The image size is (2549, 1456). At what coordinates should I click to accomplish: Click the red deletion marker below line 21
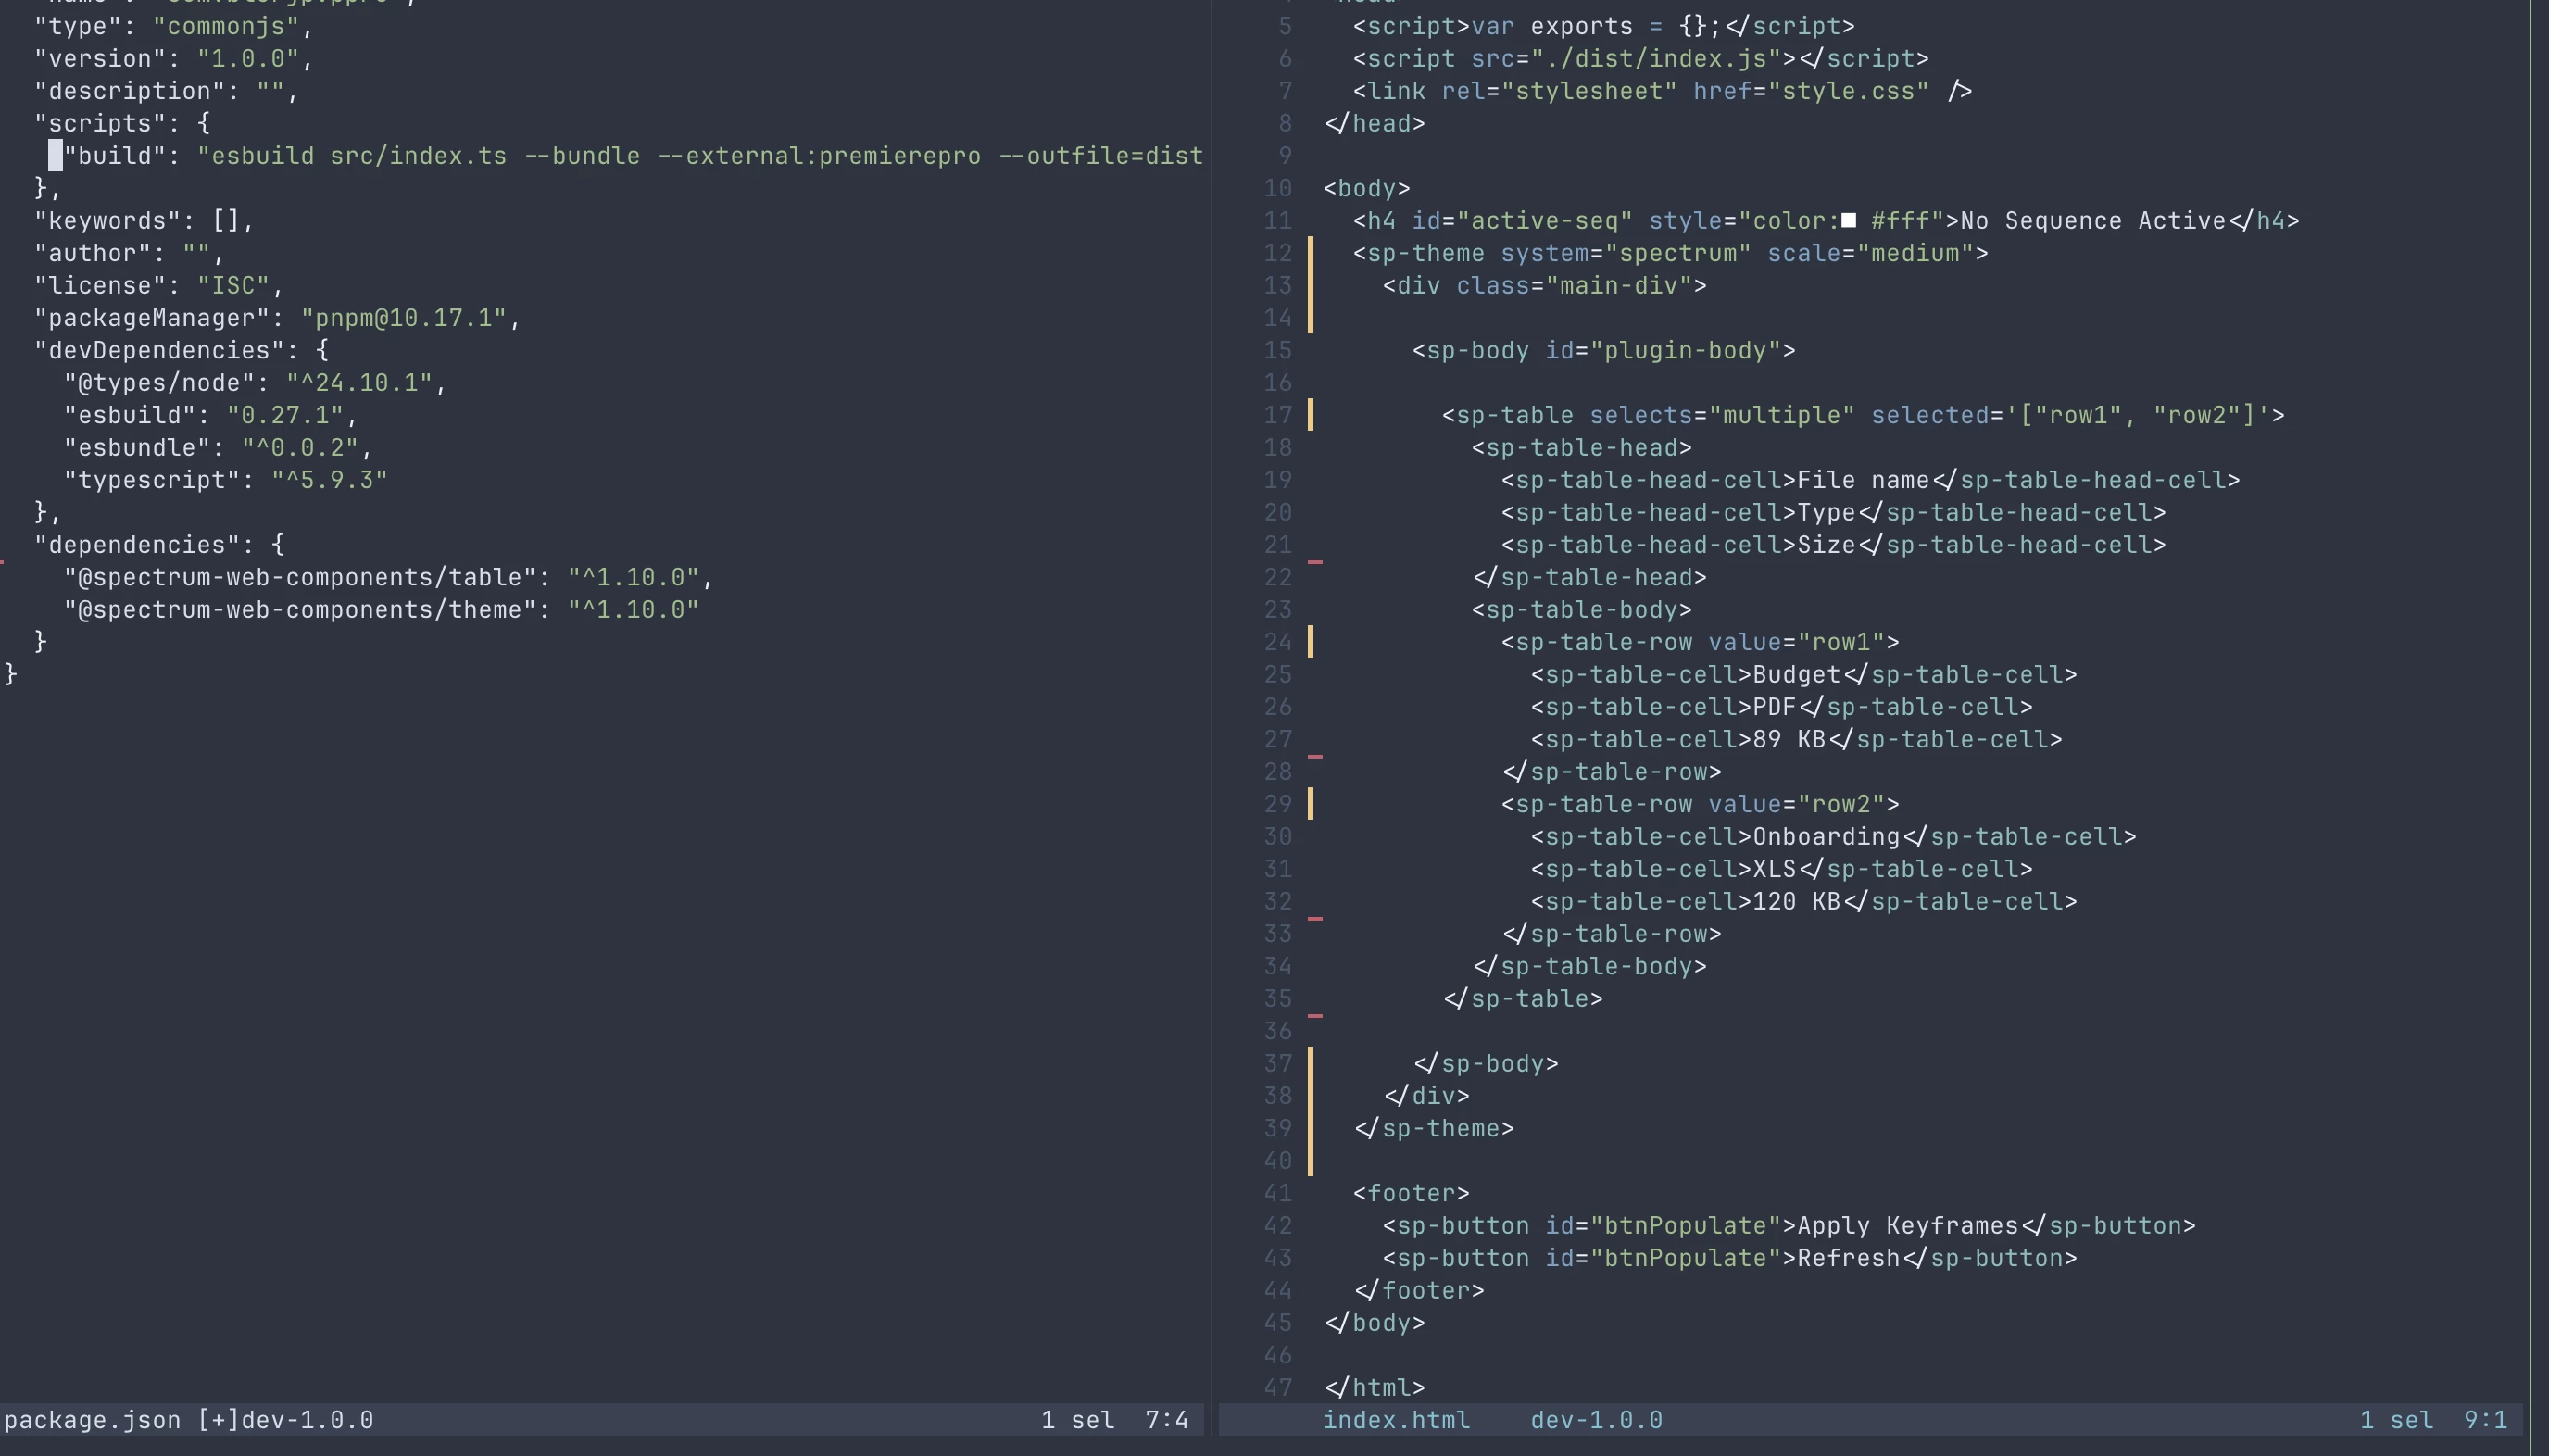(1315, 562)
